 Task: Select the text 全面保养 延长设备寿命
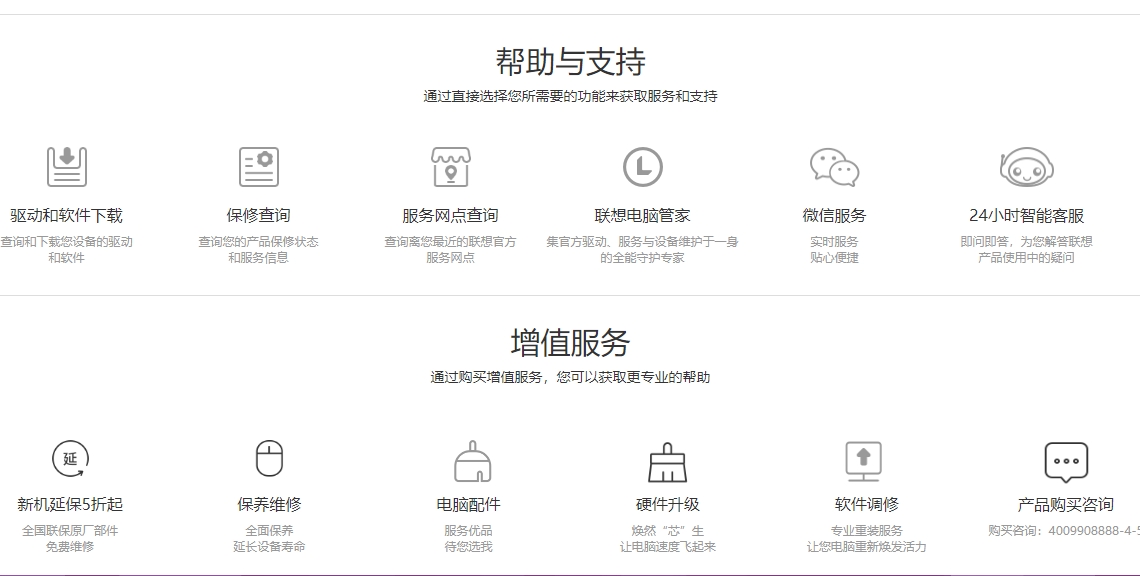[x=269, y=538]
